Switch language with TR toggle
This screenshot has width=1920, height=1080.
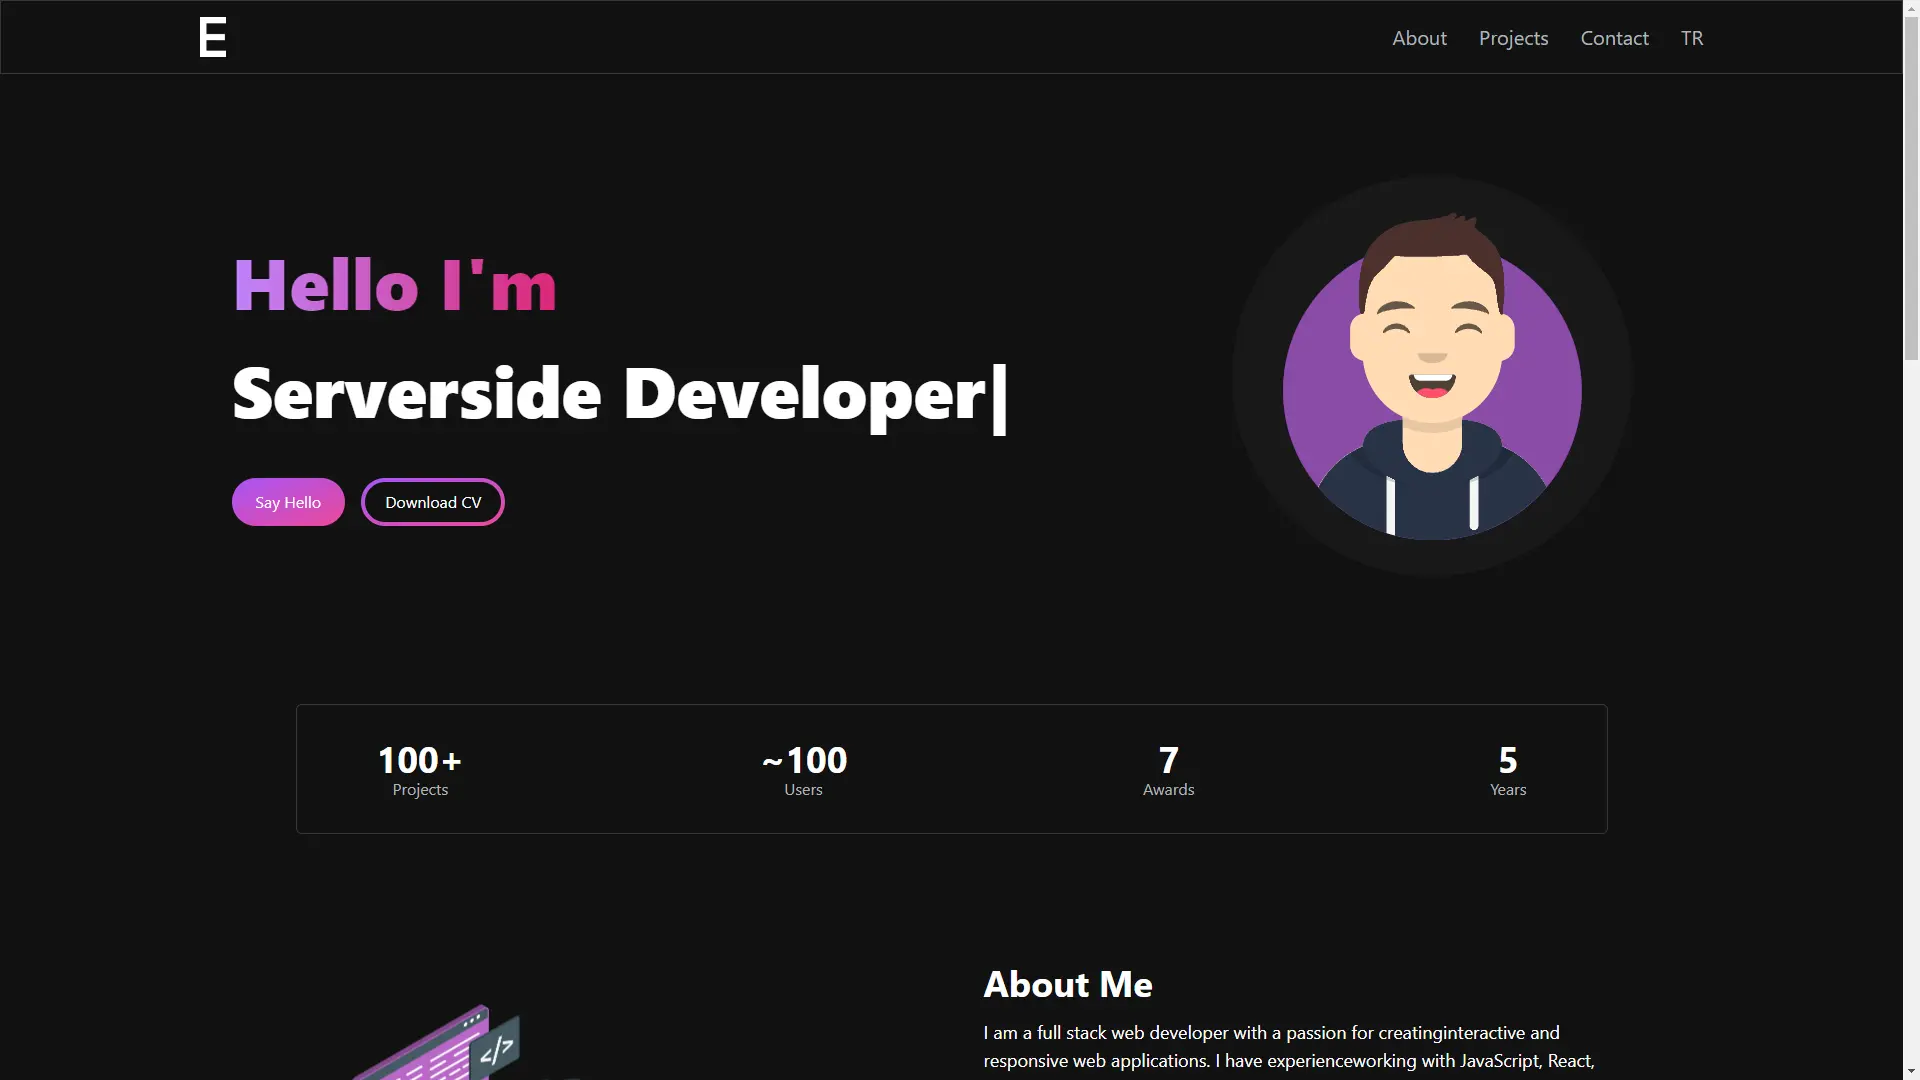pos(1692,38)
